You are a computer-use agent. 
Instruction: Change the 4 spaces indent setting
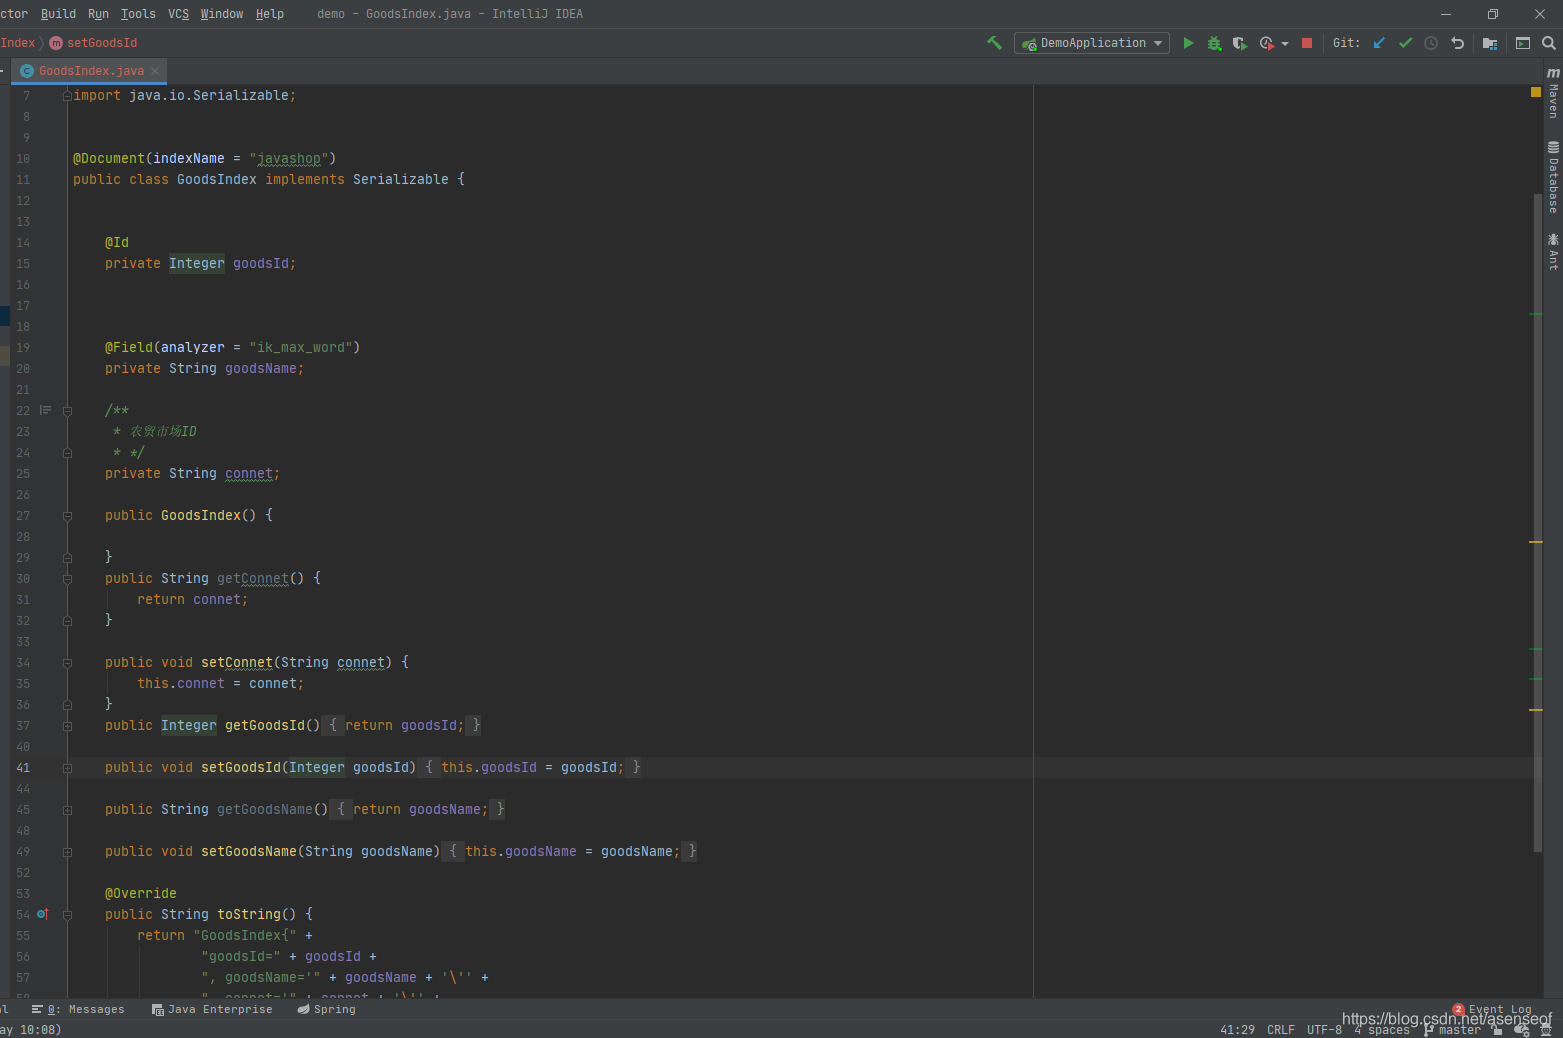pos(1381,1030)
